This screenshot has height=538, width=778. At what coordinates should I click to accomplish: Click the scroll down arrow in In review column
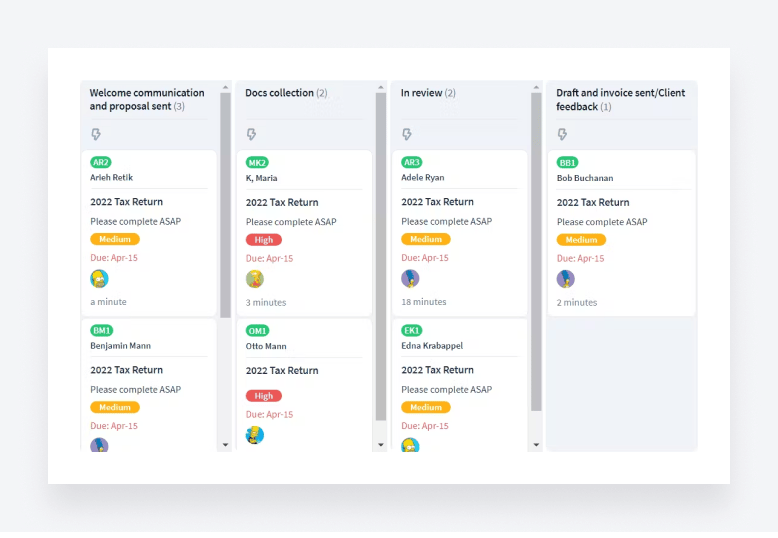pyautogui.click(x=536, y=445)
